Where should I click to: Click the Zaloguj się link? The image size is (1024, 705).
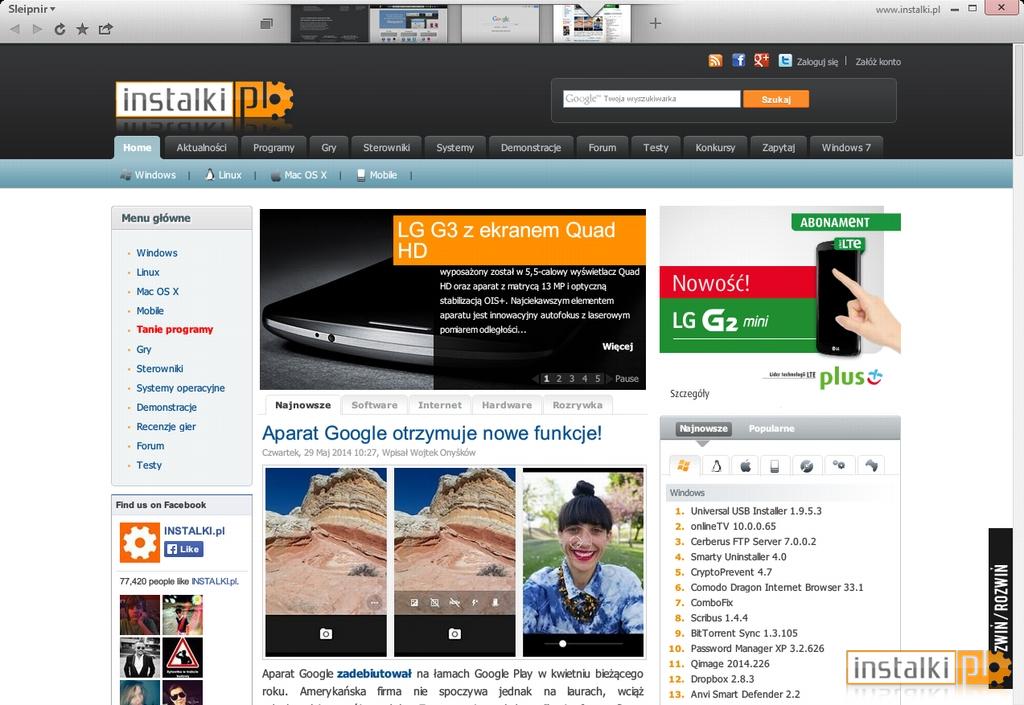click(817, 62)
